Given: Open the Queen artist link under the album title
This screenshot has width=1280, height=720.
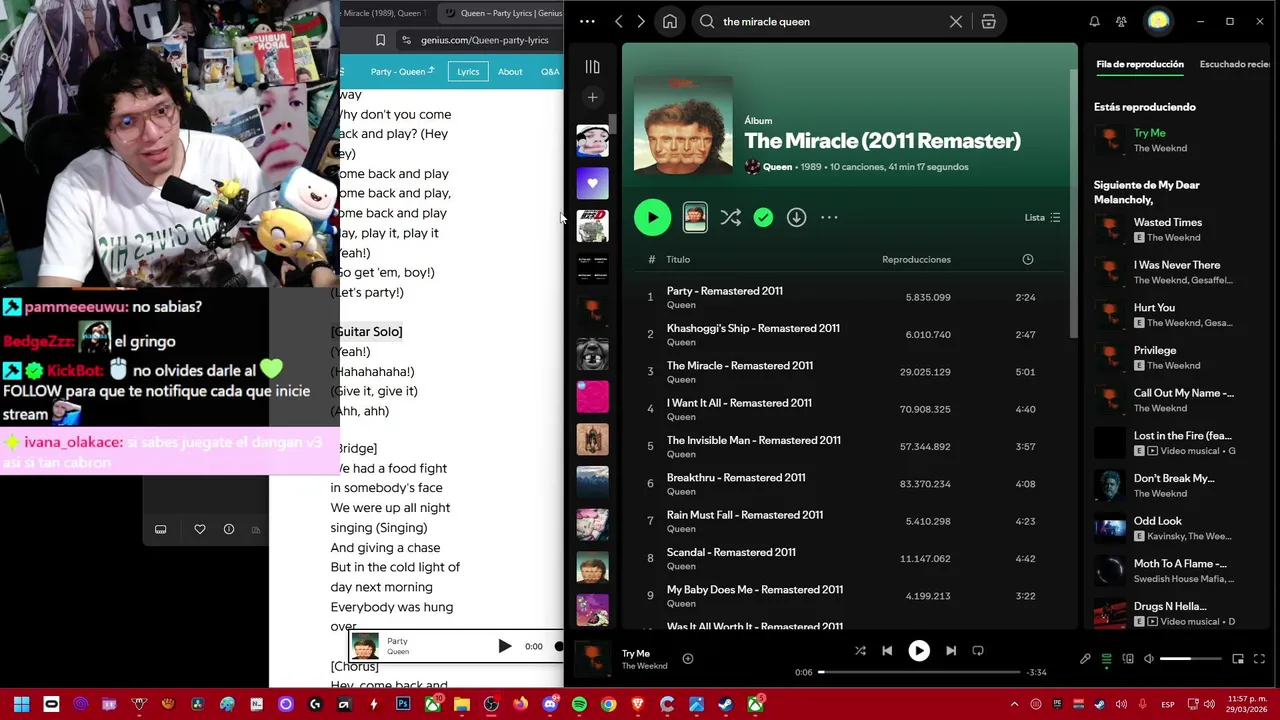Looking at the screenshot, I should pos(777,167).
